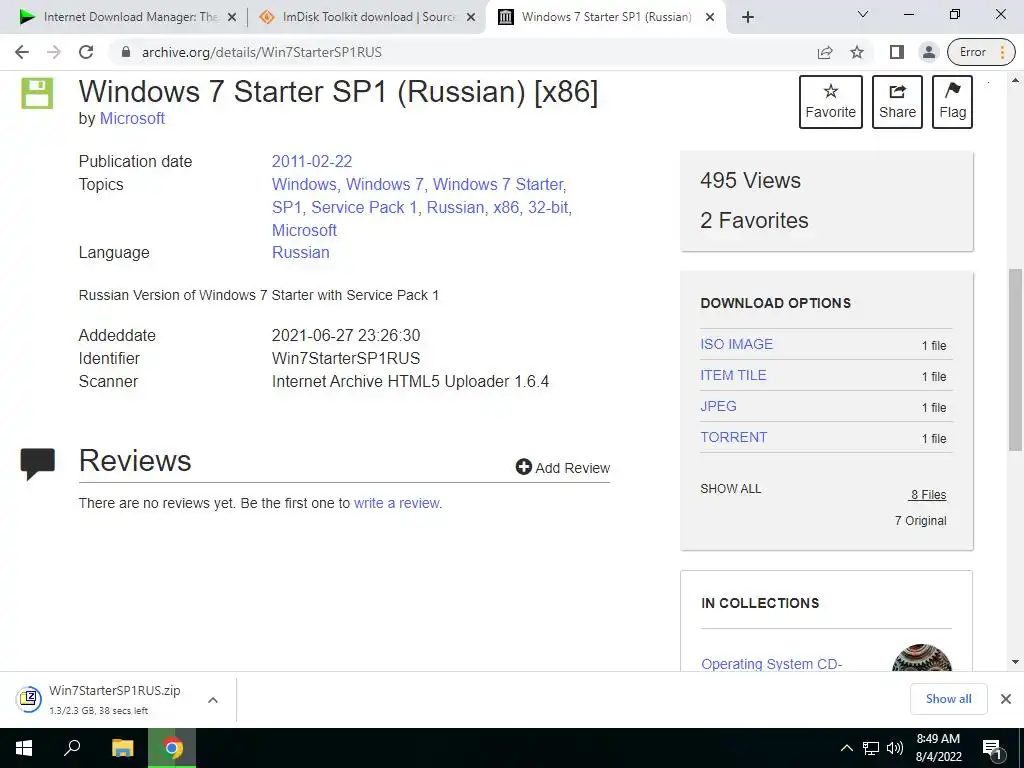The width and height of the screenshot is (1024, 768).
Task: Open the notification center icon
Action: coord(993,748)
